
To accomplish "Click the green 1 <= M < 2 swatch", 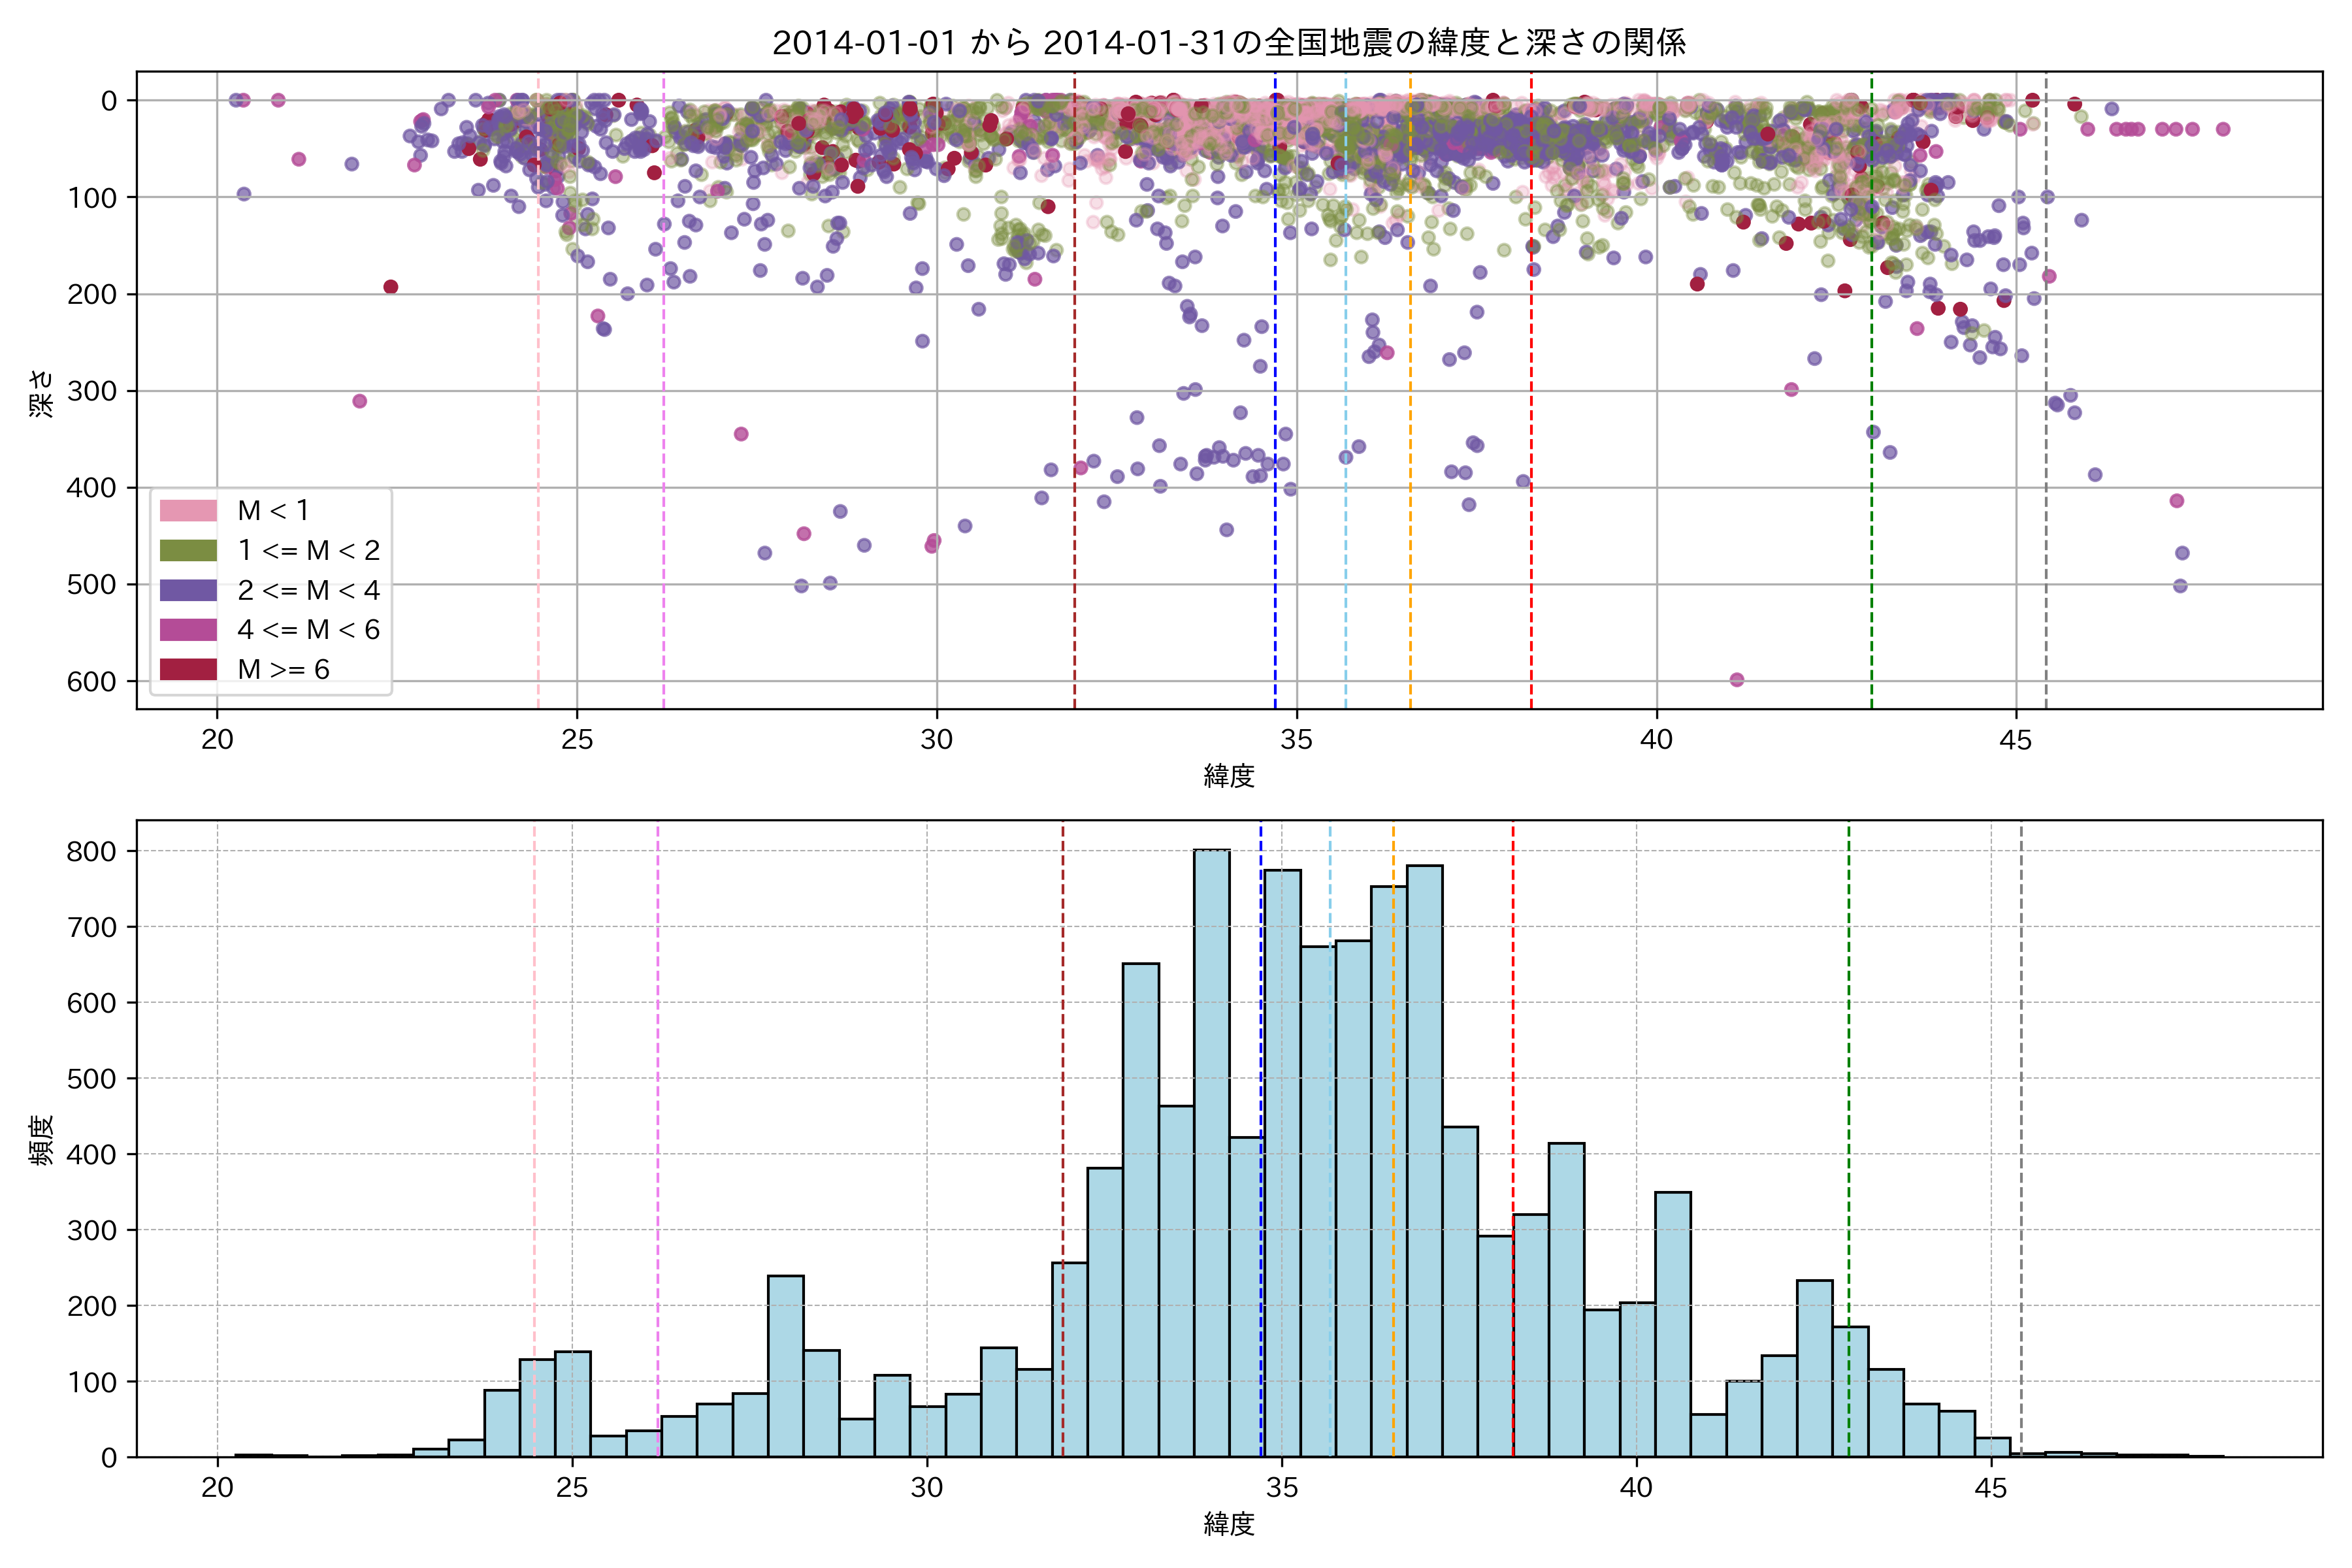I will (188, 550).
